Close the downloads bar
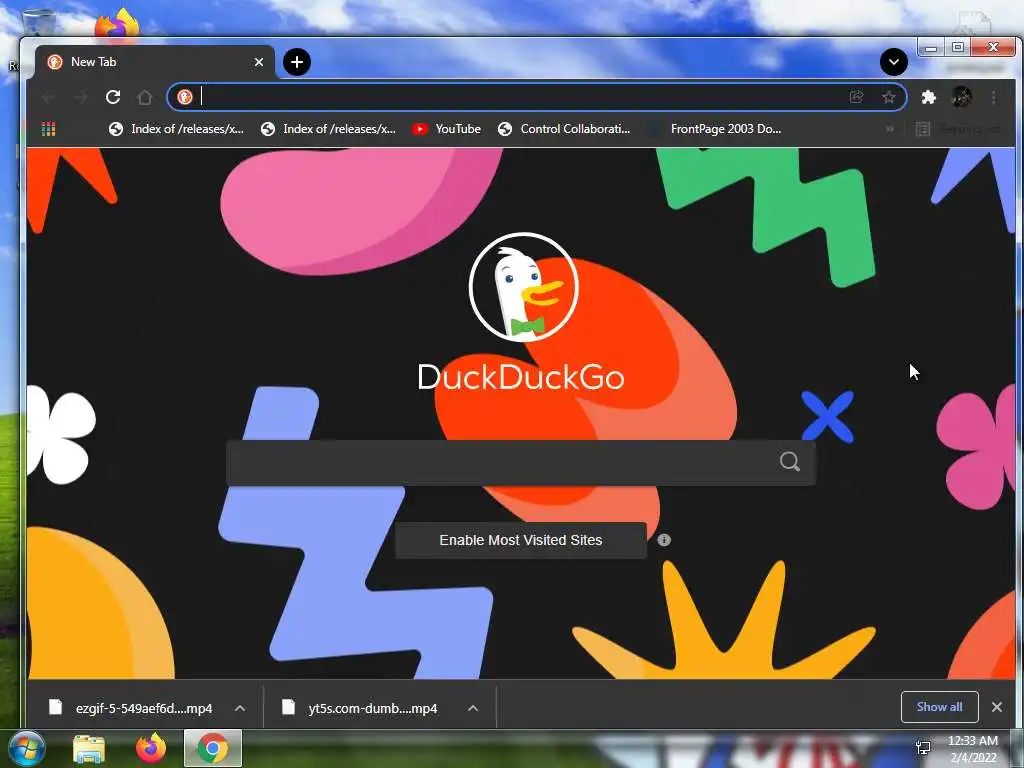 pos(997,707)
